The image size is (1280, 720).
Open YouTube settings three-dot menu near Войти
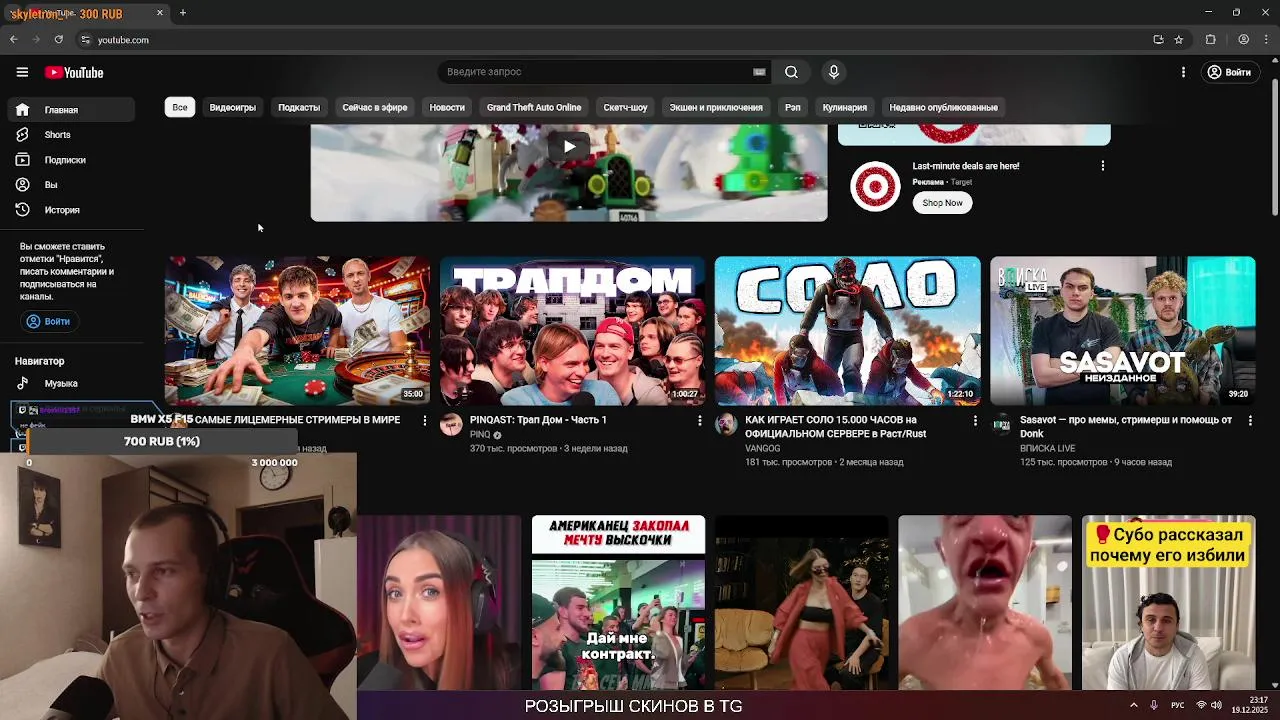tap(1183, 72)
